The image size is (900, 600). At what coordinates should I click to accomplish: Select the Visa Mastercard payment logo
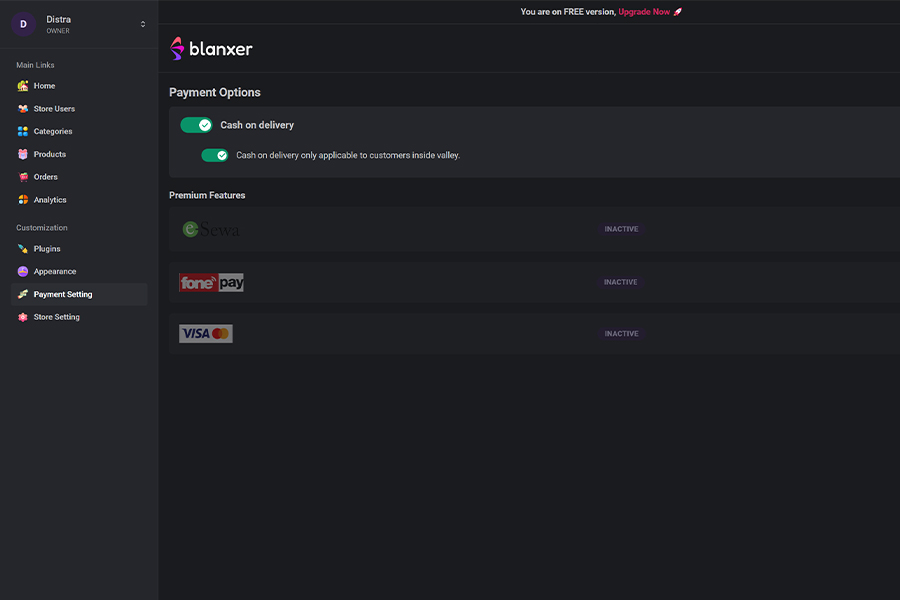point(206,334)
